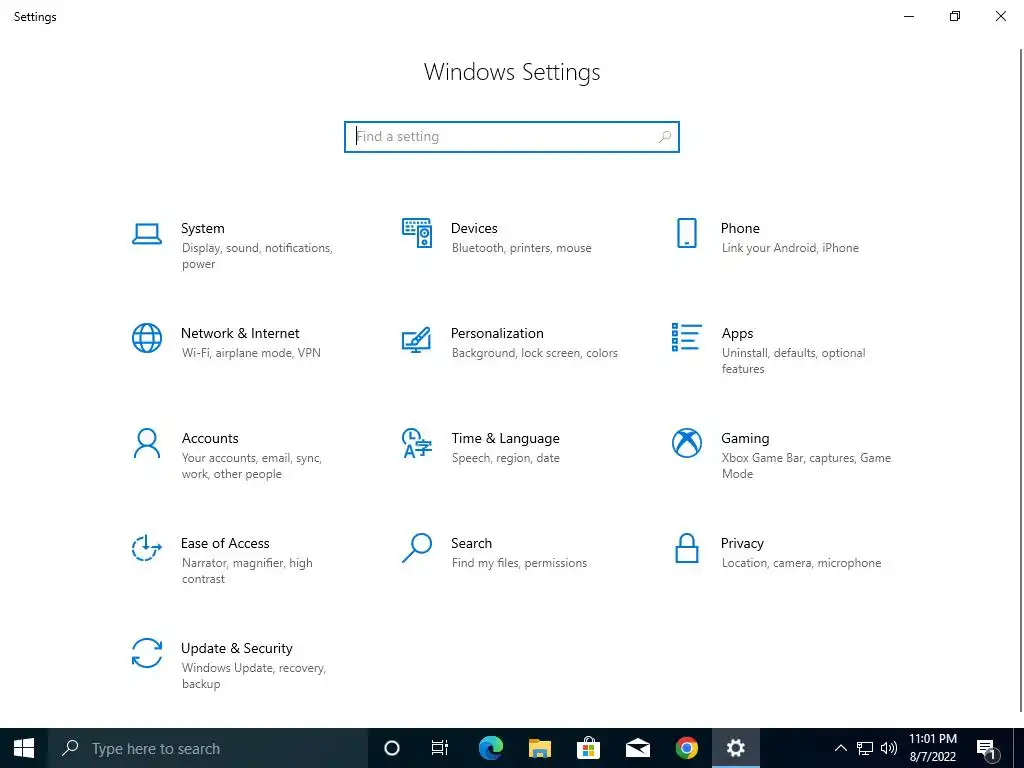This screenshot has width=1024, height=768.
Task: Open the Ease of Access icon
Action: 147,547
